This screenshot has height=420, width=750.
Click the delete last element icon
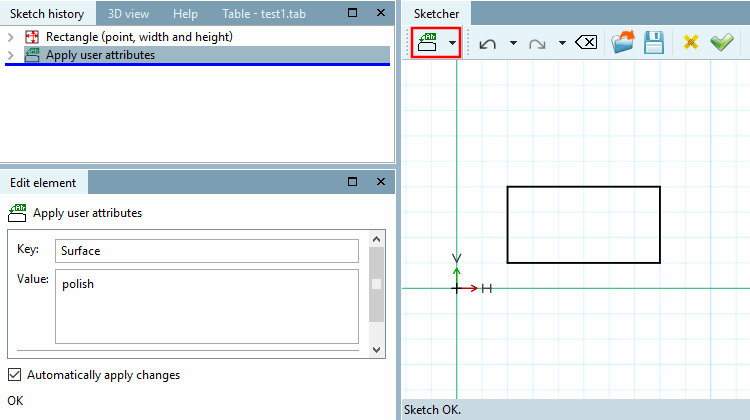tap(586, 43)
